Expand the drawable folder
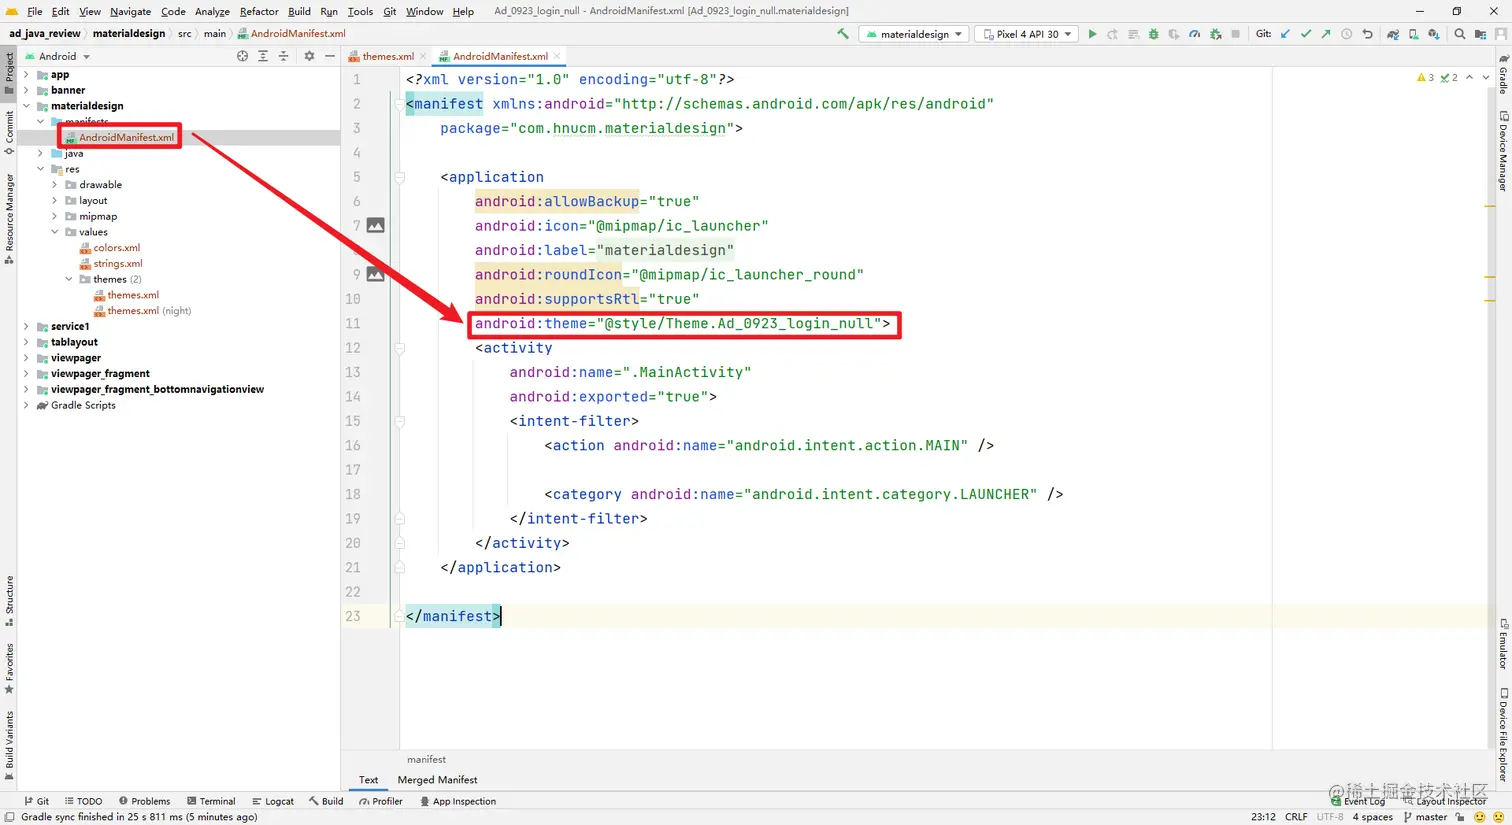 (55, 185)
